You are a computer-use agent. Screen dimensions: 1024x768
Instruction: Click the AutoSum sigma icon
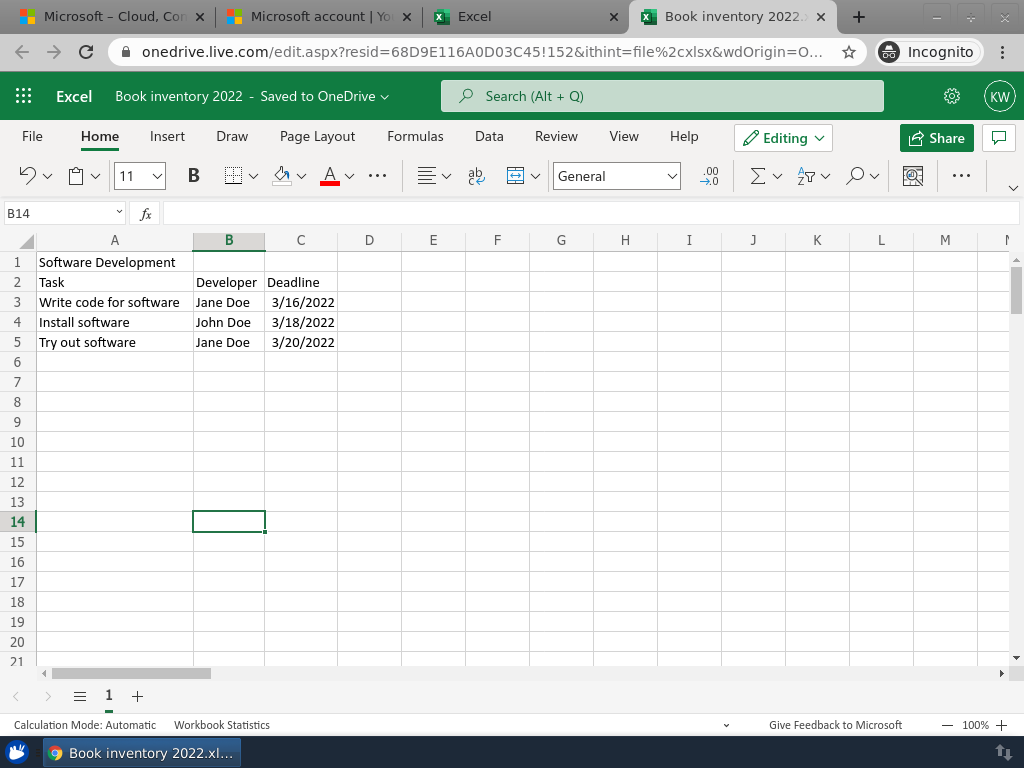(758, 176)
